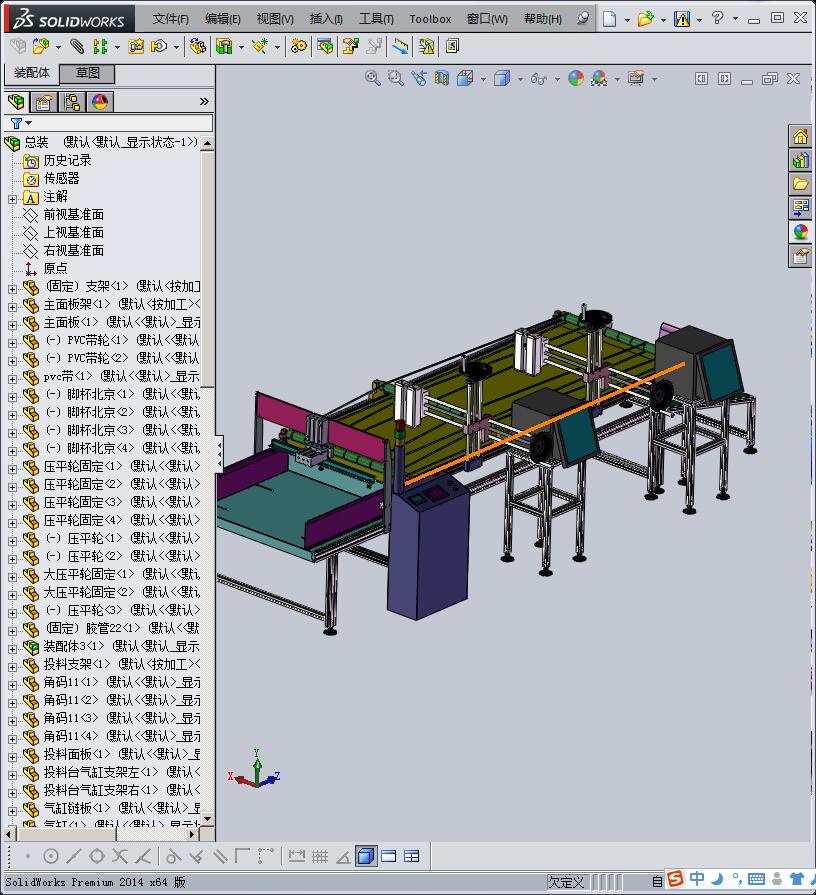Open the 编辑(E) menu
This screenshot has width=816, height=895.
pyautogui.click(x=223, y=19)
